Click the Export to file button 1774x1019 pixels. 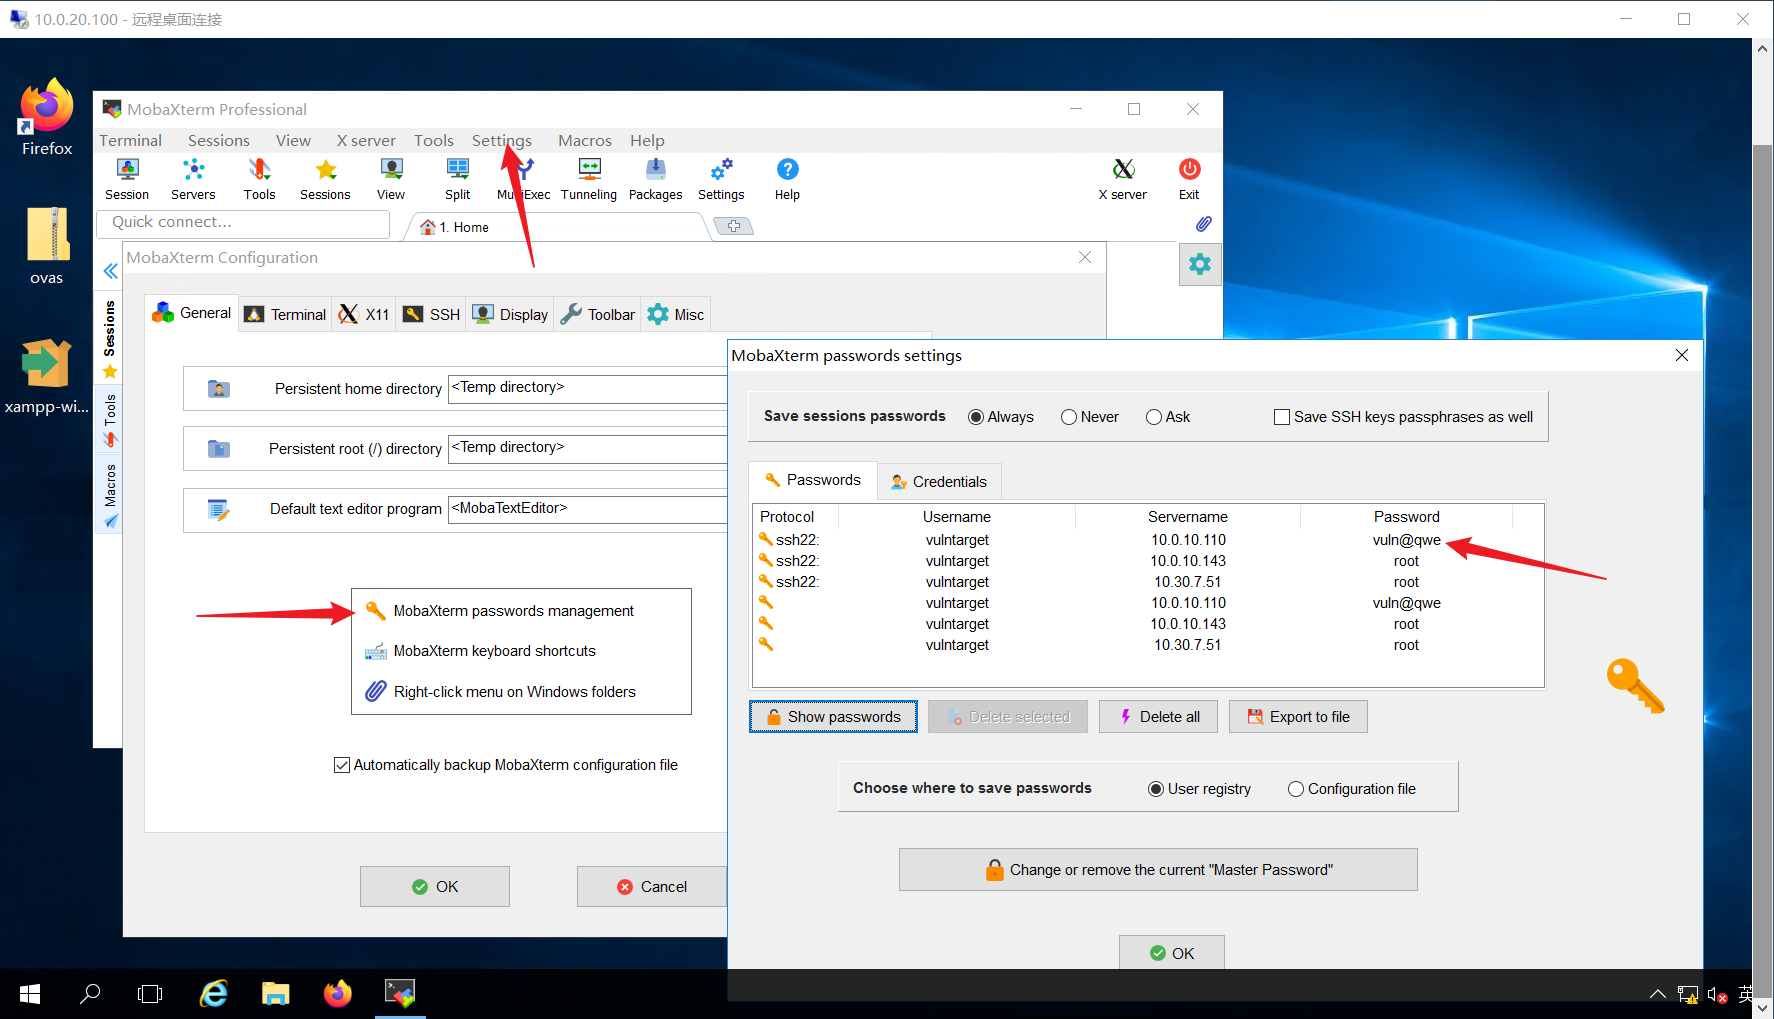[1298, 717]
